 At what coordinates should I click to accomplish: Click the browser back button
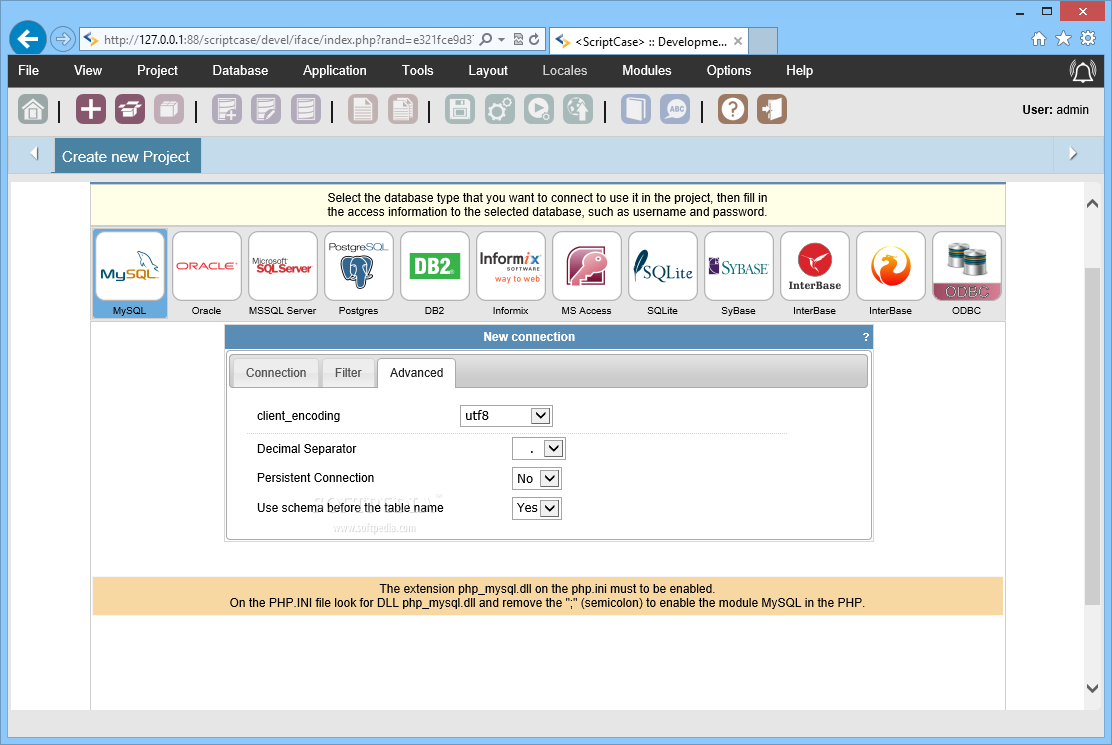point(28,39)
